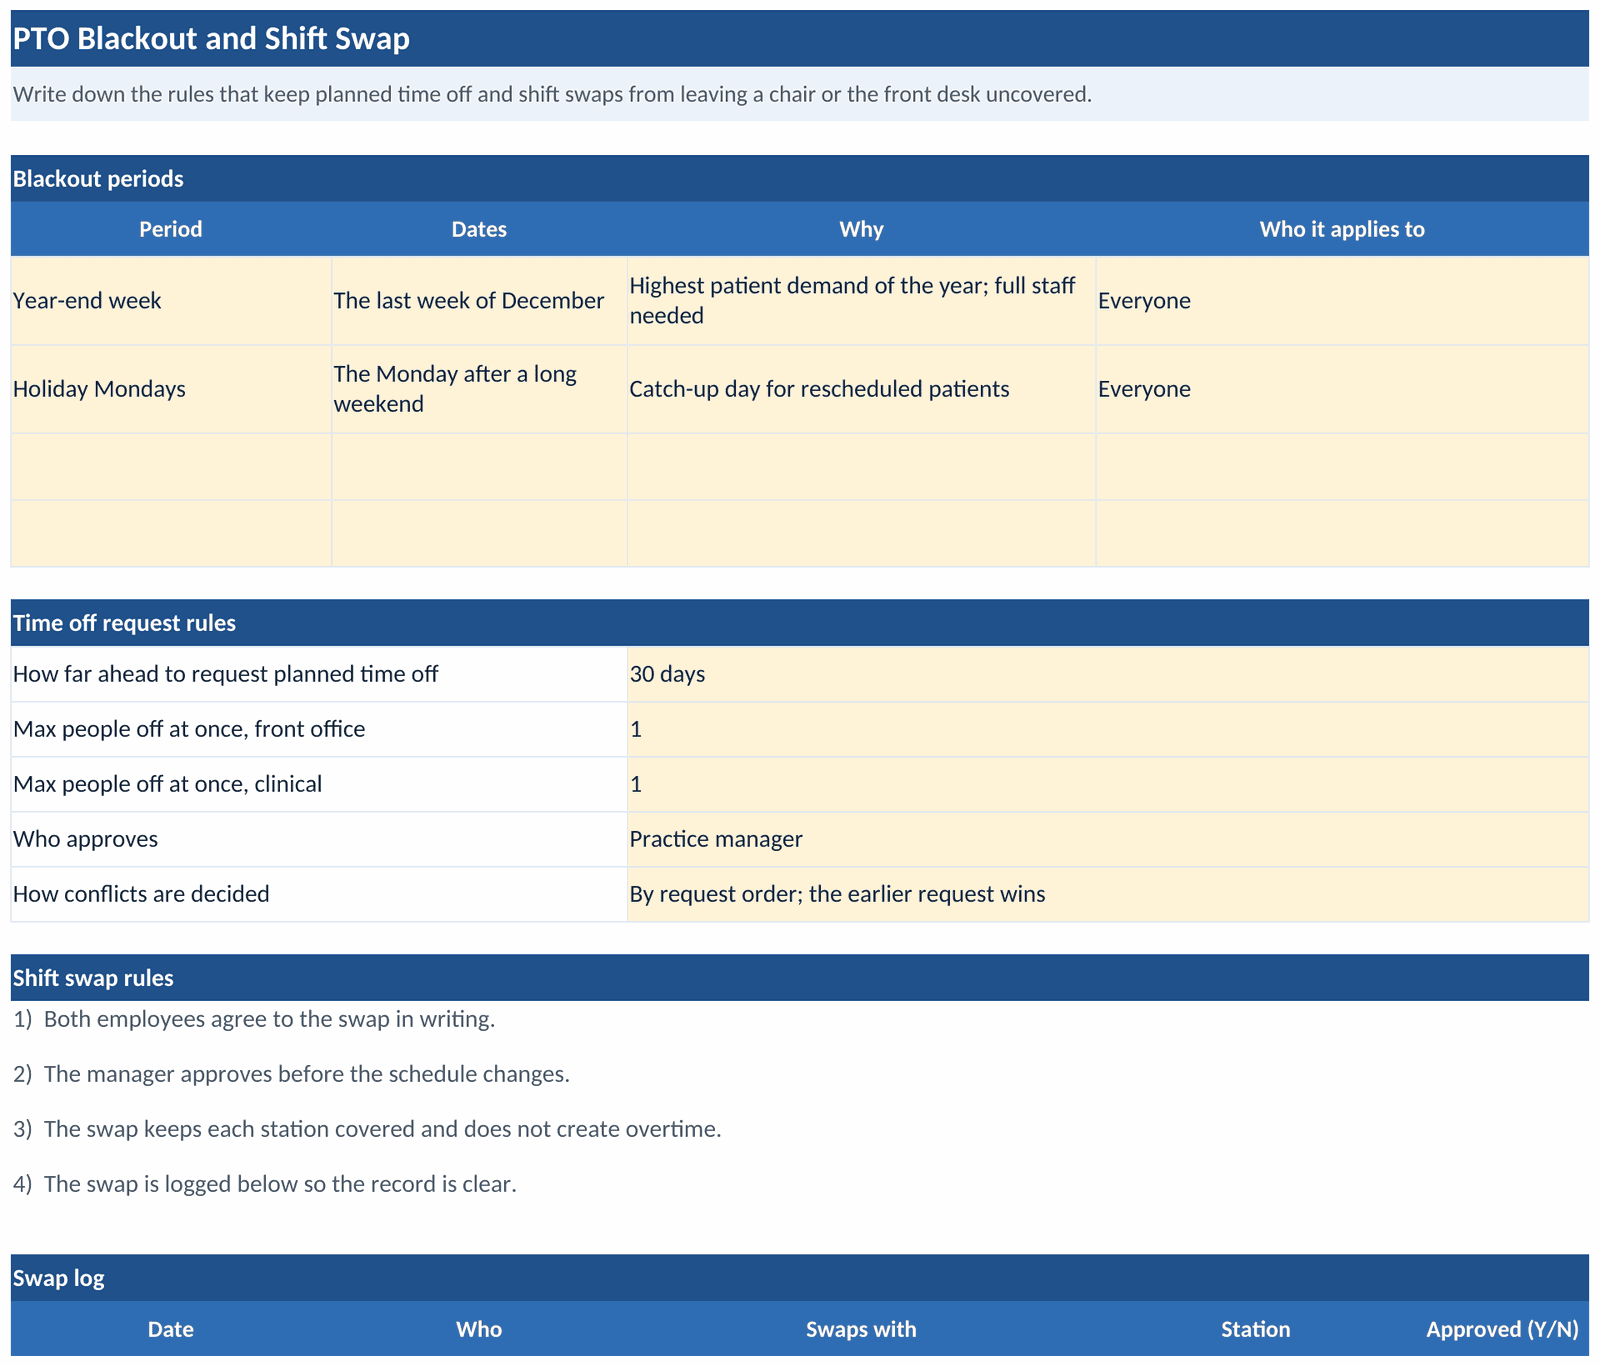The width and height of the screenshot is (1600, 1366).
Task: Click the 'Swaps with' column header
Action: point(861,1329)
